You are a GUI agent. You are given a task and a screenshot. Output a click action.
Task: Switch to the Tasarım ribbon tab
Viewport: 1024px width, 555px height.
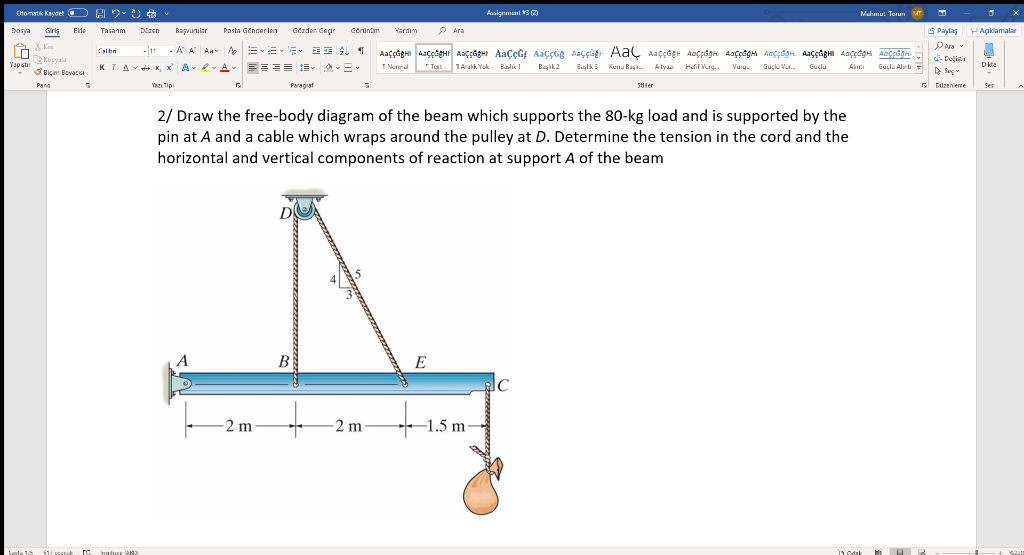(113, 31)
